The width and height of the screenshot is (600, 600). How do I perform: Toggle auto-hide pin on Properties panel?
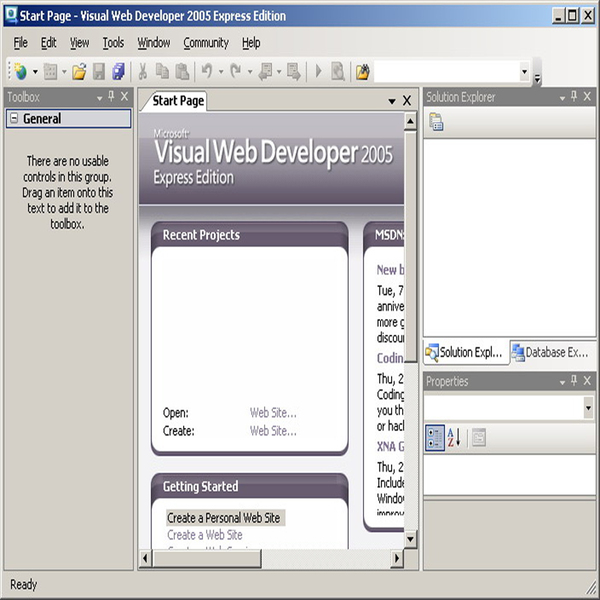click(574, 380)
